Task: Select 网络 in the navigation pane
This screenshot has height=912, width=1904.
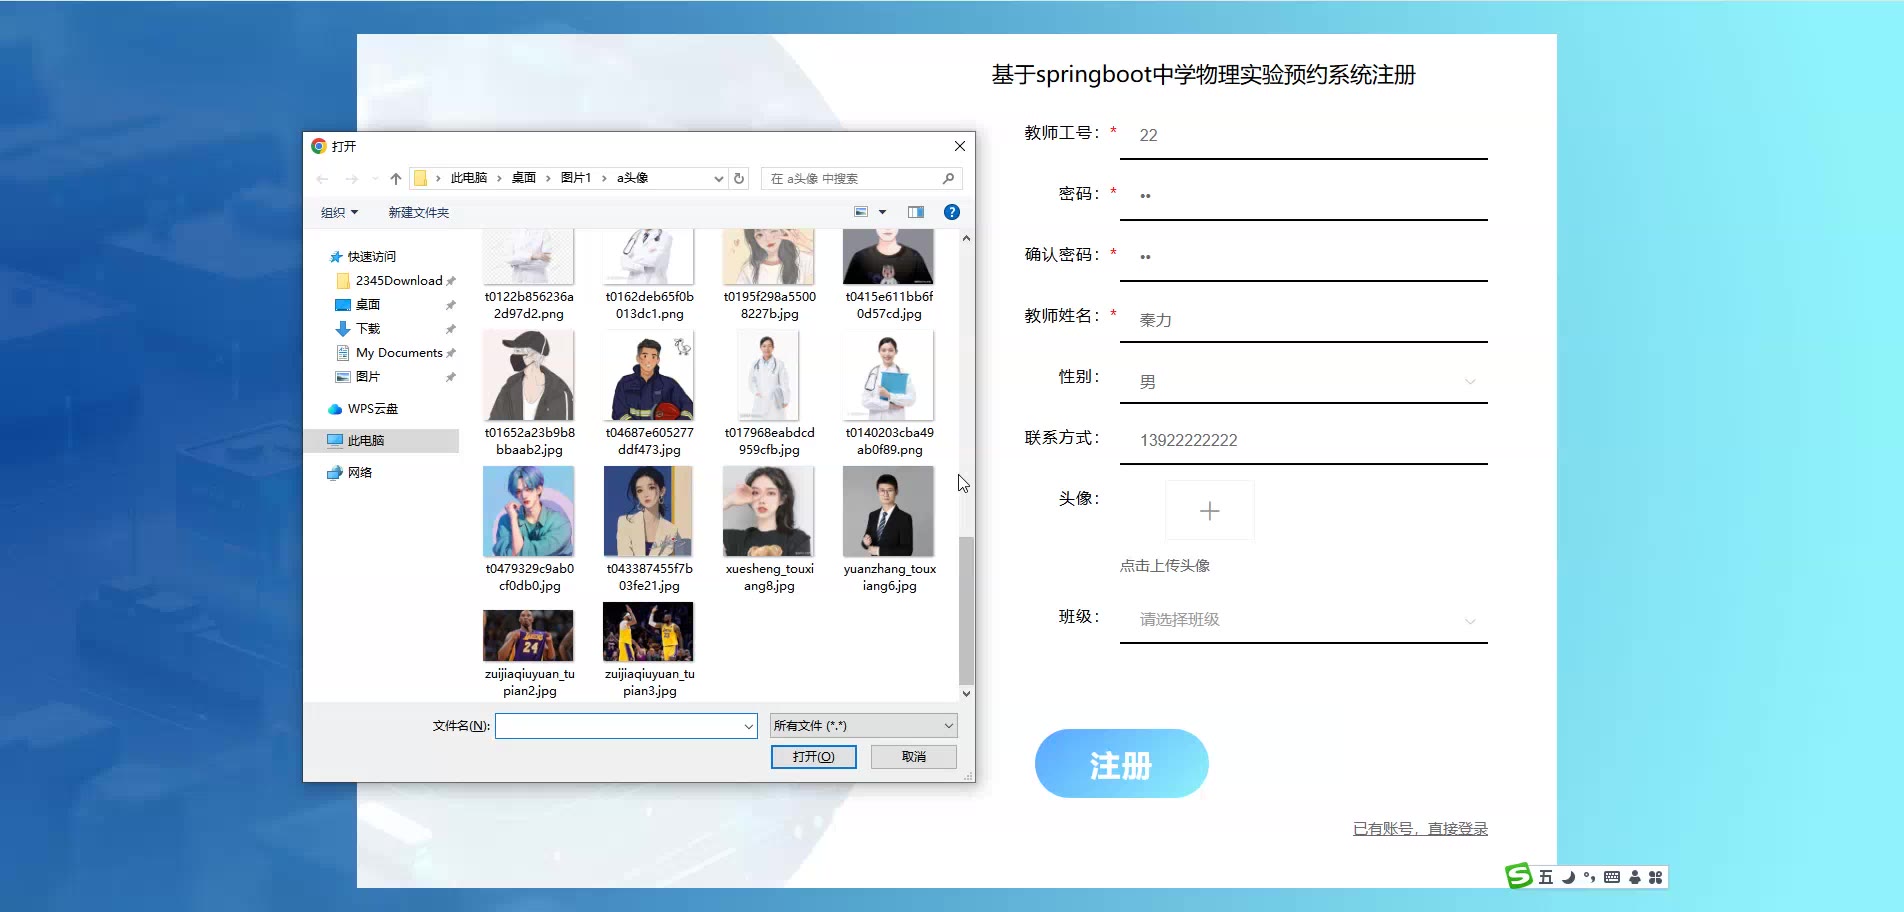Action: 360,473
